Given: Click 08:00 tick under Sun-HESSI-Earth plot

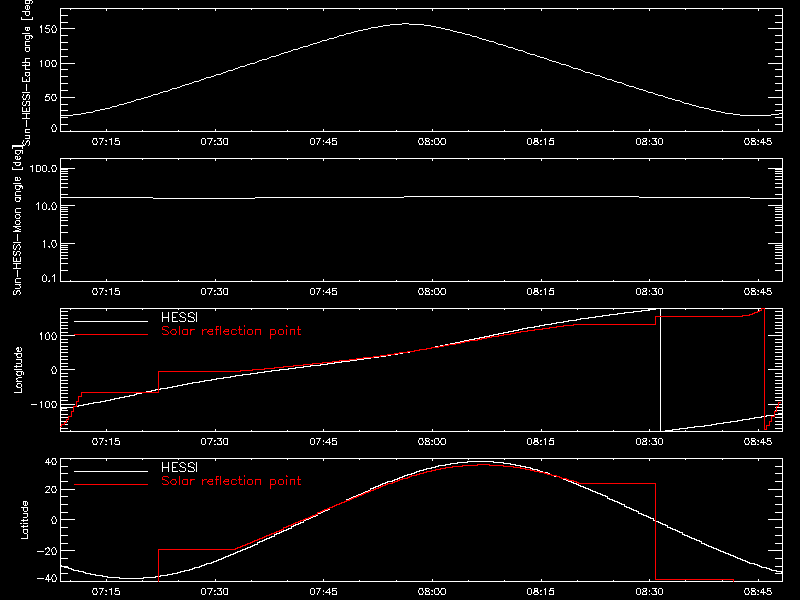Looking at the screenshot, I should click(x=432, y=142).
